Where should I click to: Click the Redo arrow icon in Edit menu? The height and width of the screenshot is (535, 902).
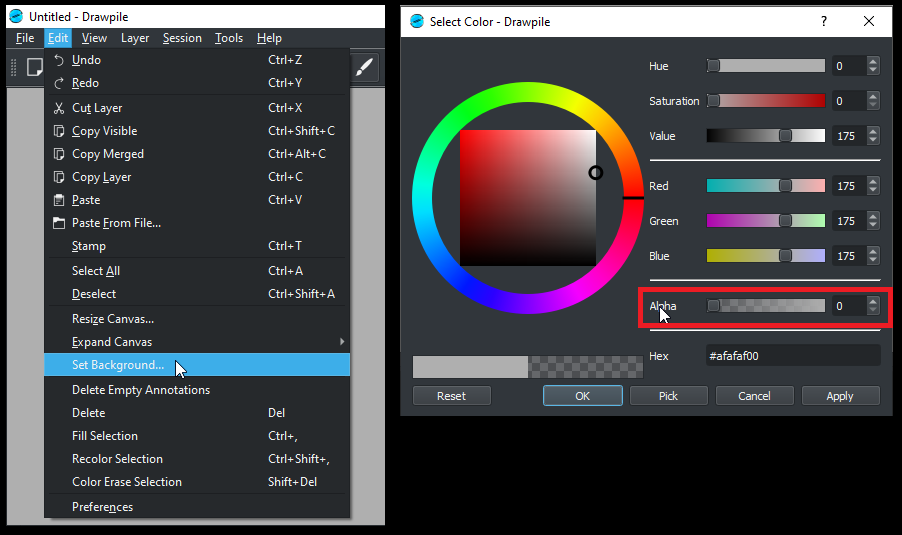[x=59, y=83]
